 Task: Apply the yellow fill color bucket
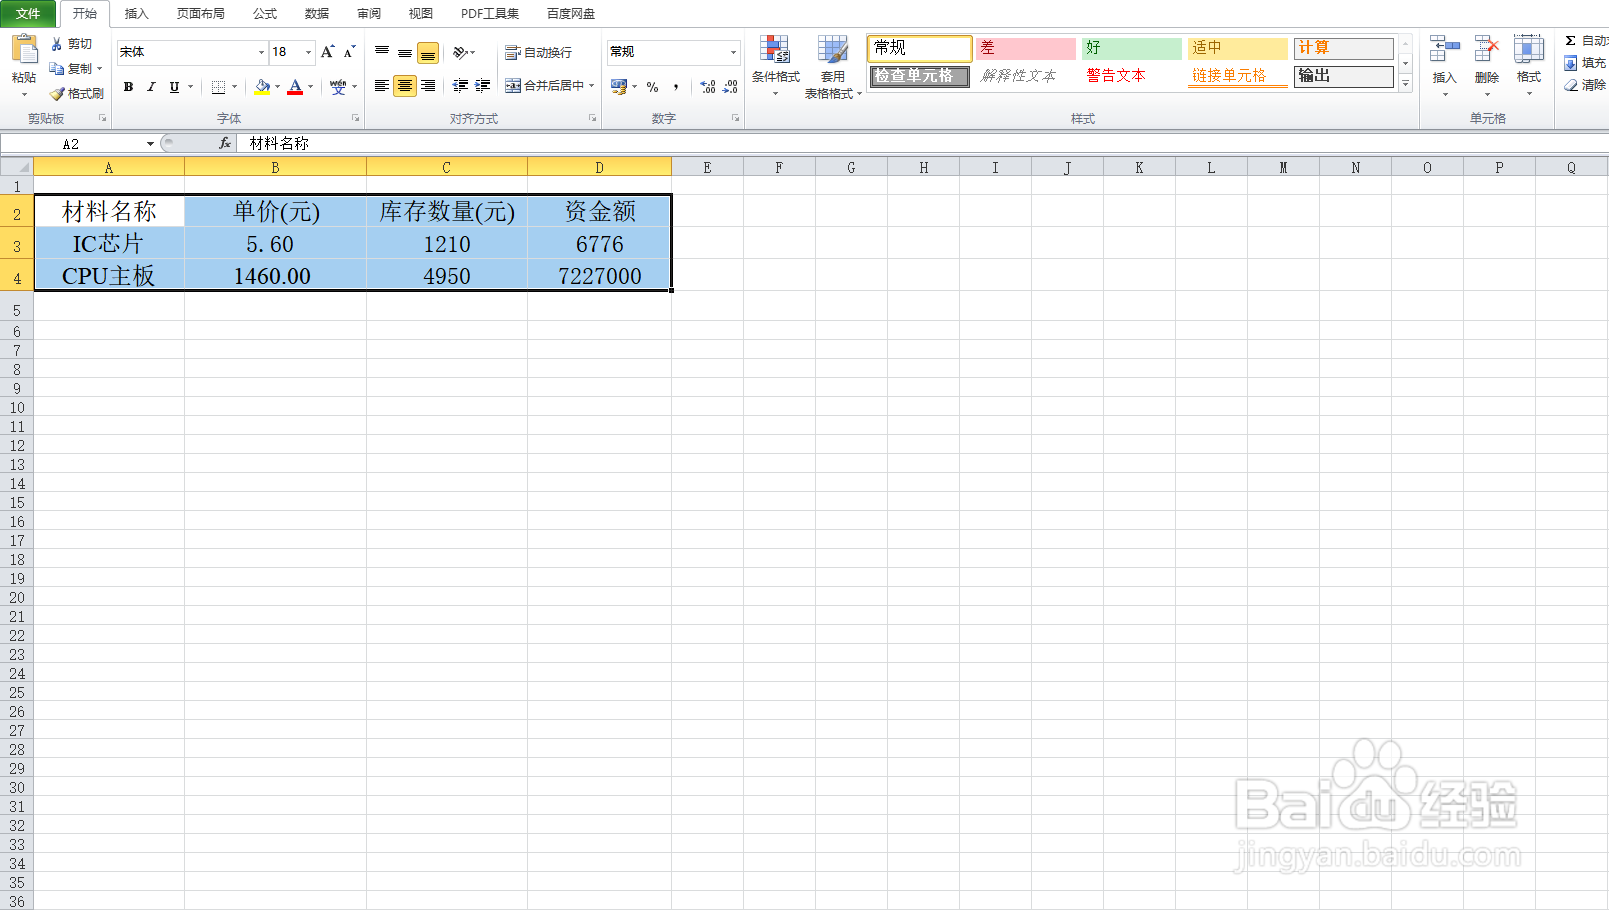(x=262, y=87)
